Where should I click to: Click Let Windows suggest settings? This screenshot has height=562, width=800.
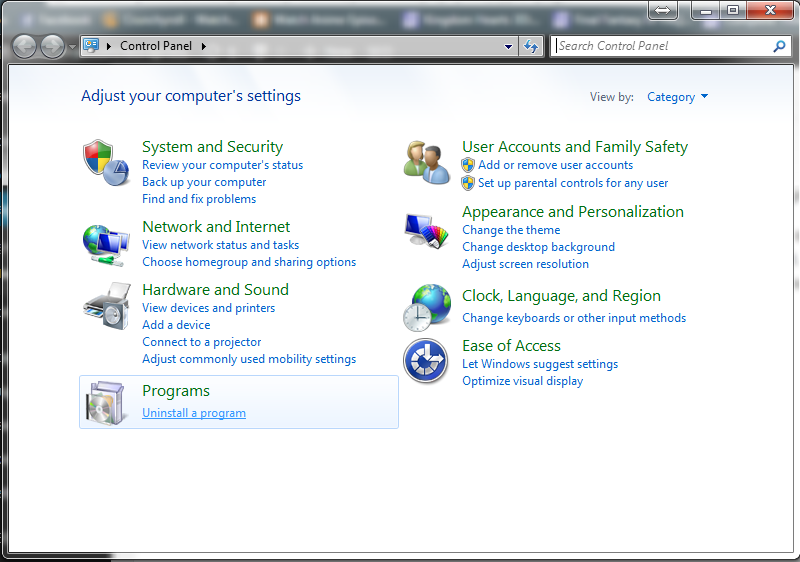pyautogui.click(x=540, y=364)
